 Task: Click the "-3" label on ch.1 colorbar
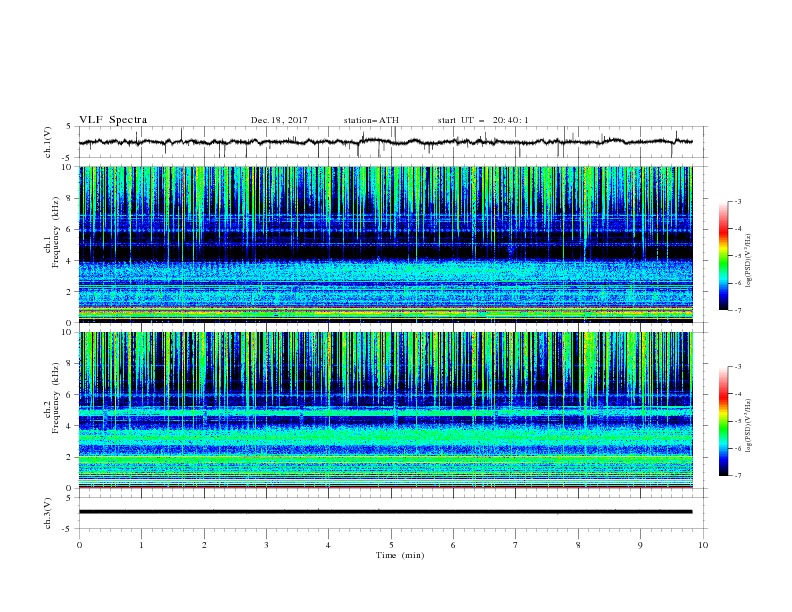pyautogui.click(x=737, y=201)
